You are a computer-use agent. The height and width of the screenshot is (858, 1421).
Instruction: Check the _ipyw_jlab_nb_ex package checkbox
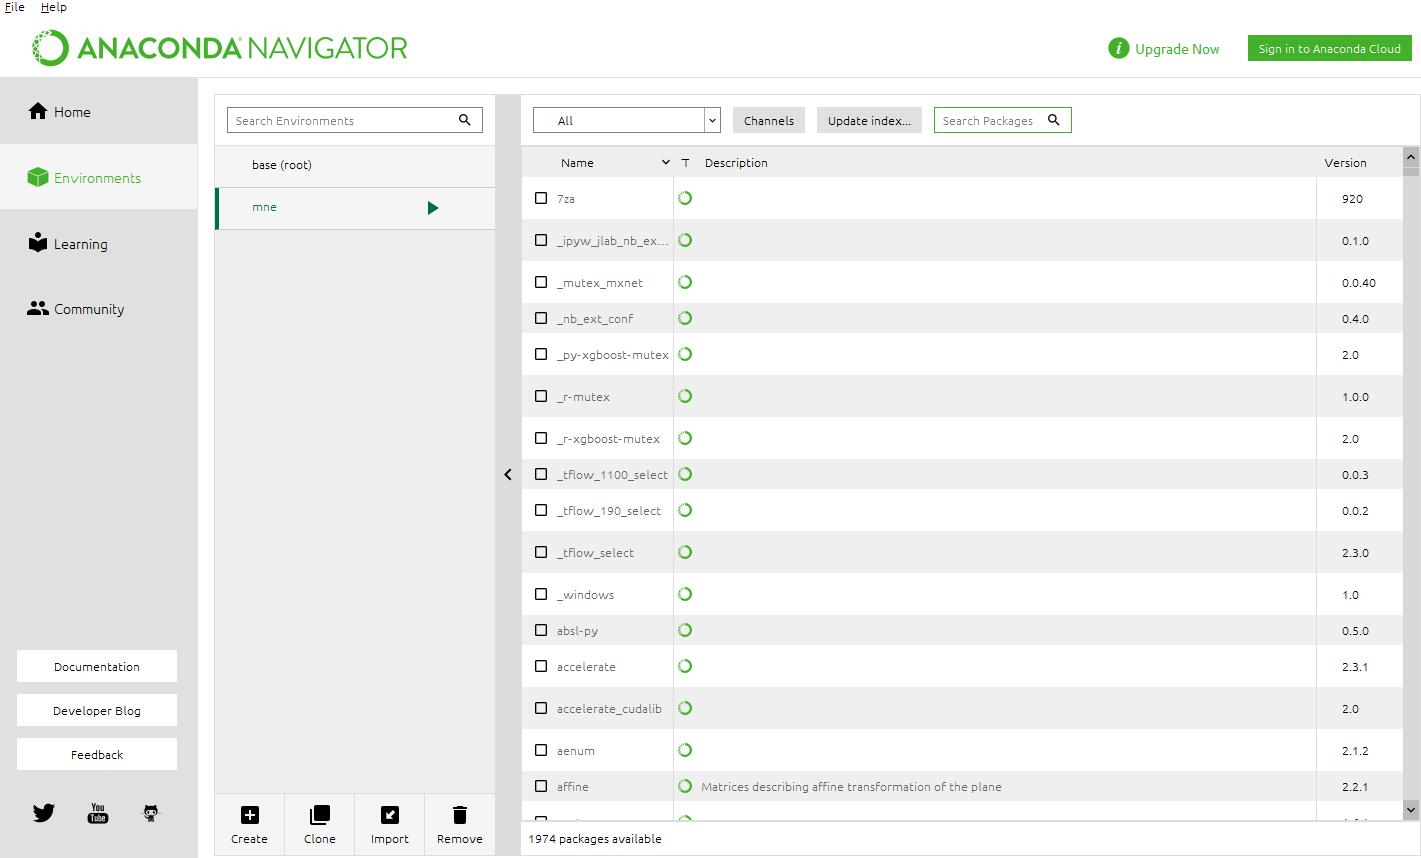click(x=541, y=240)
